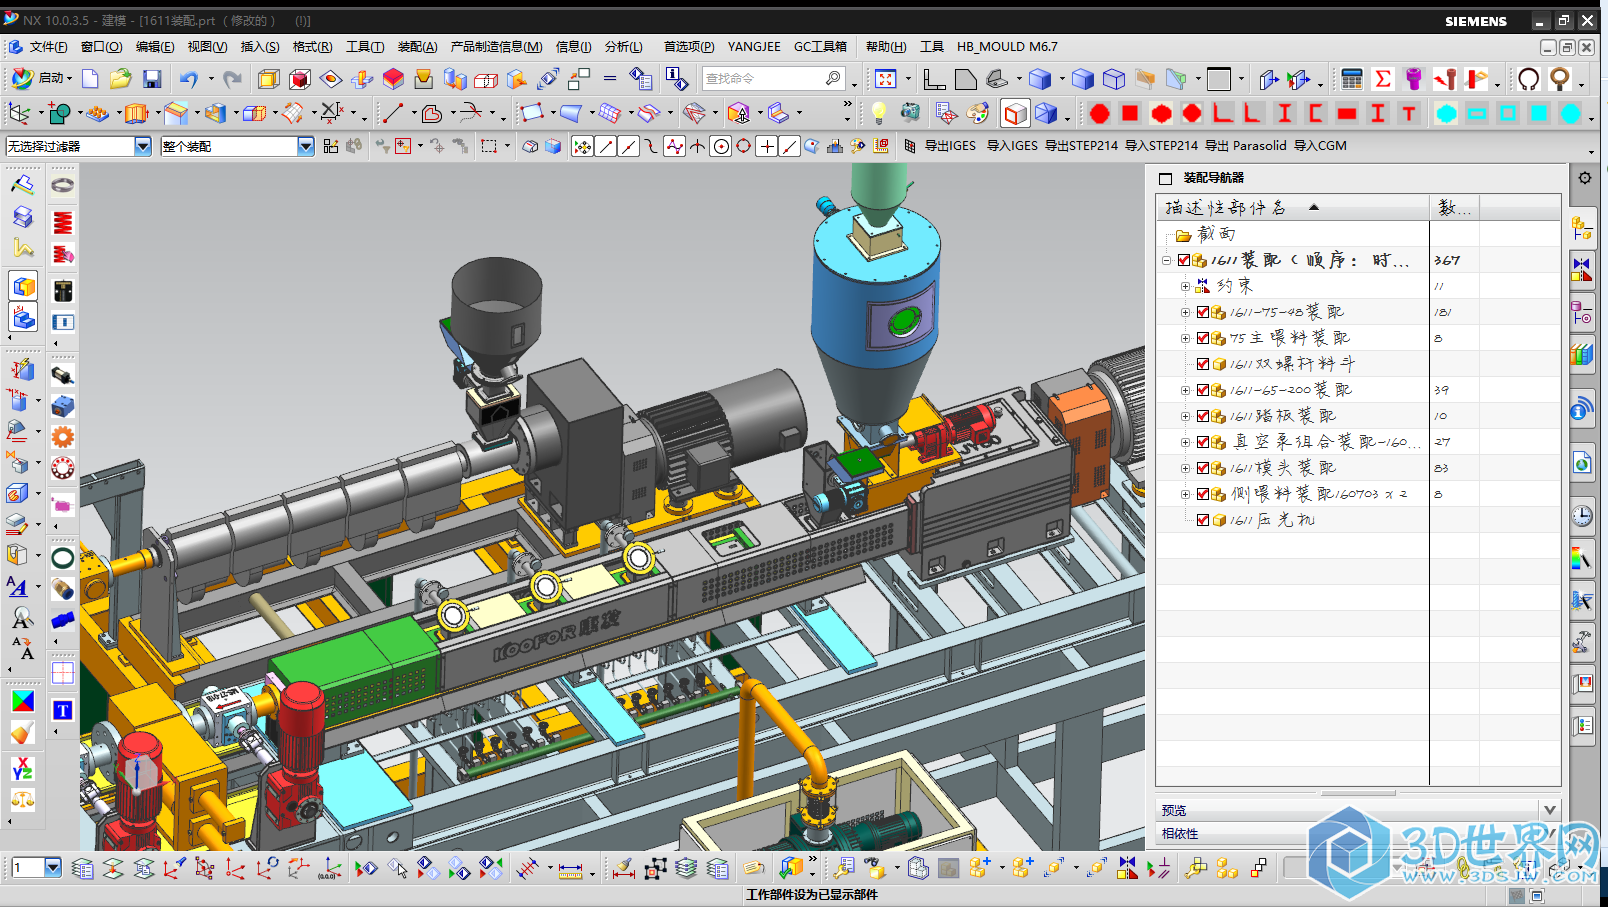Image resolution: width=1608 pixels, height=907 pixels.
Task: Open the 文件(F) menu
Action: (48, 47)
